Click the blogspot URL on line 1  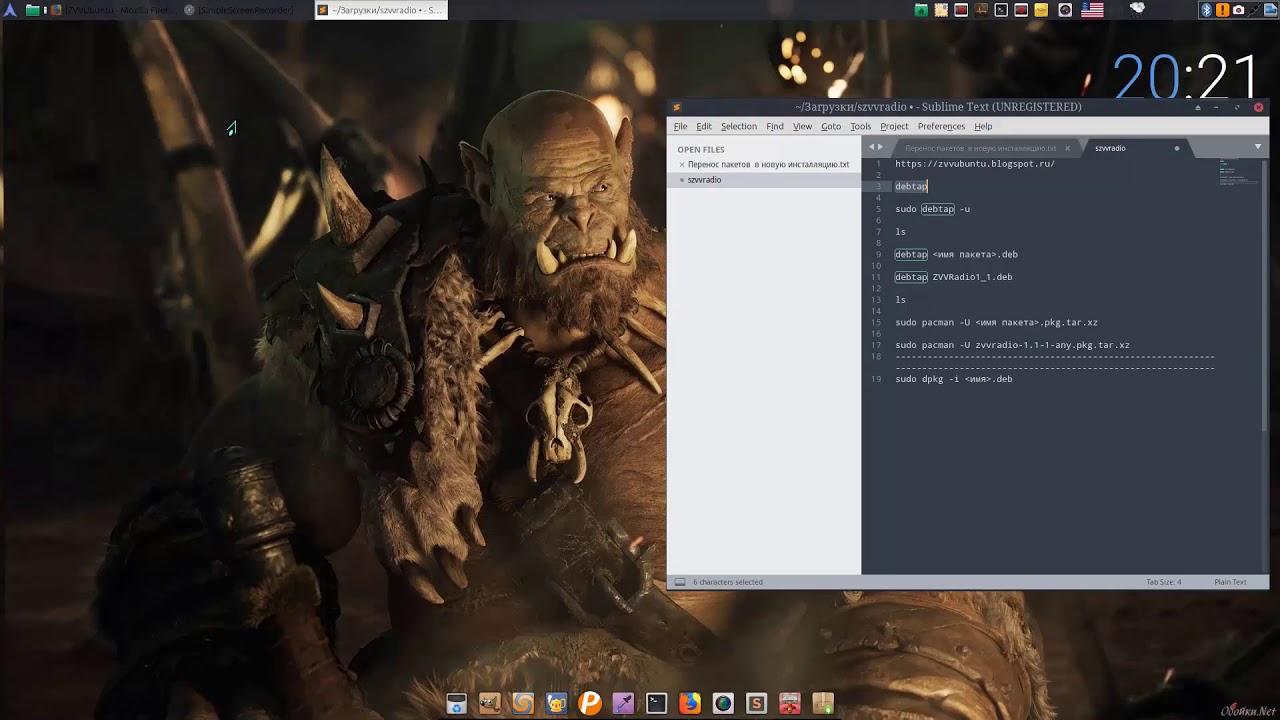point(975,164)
